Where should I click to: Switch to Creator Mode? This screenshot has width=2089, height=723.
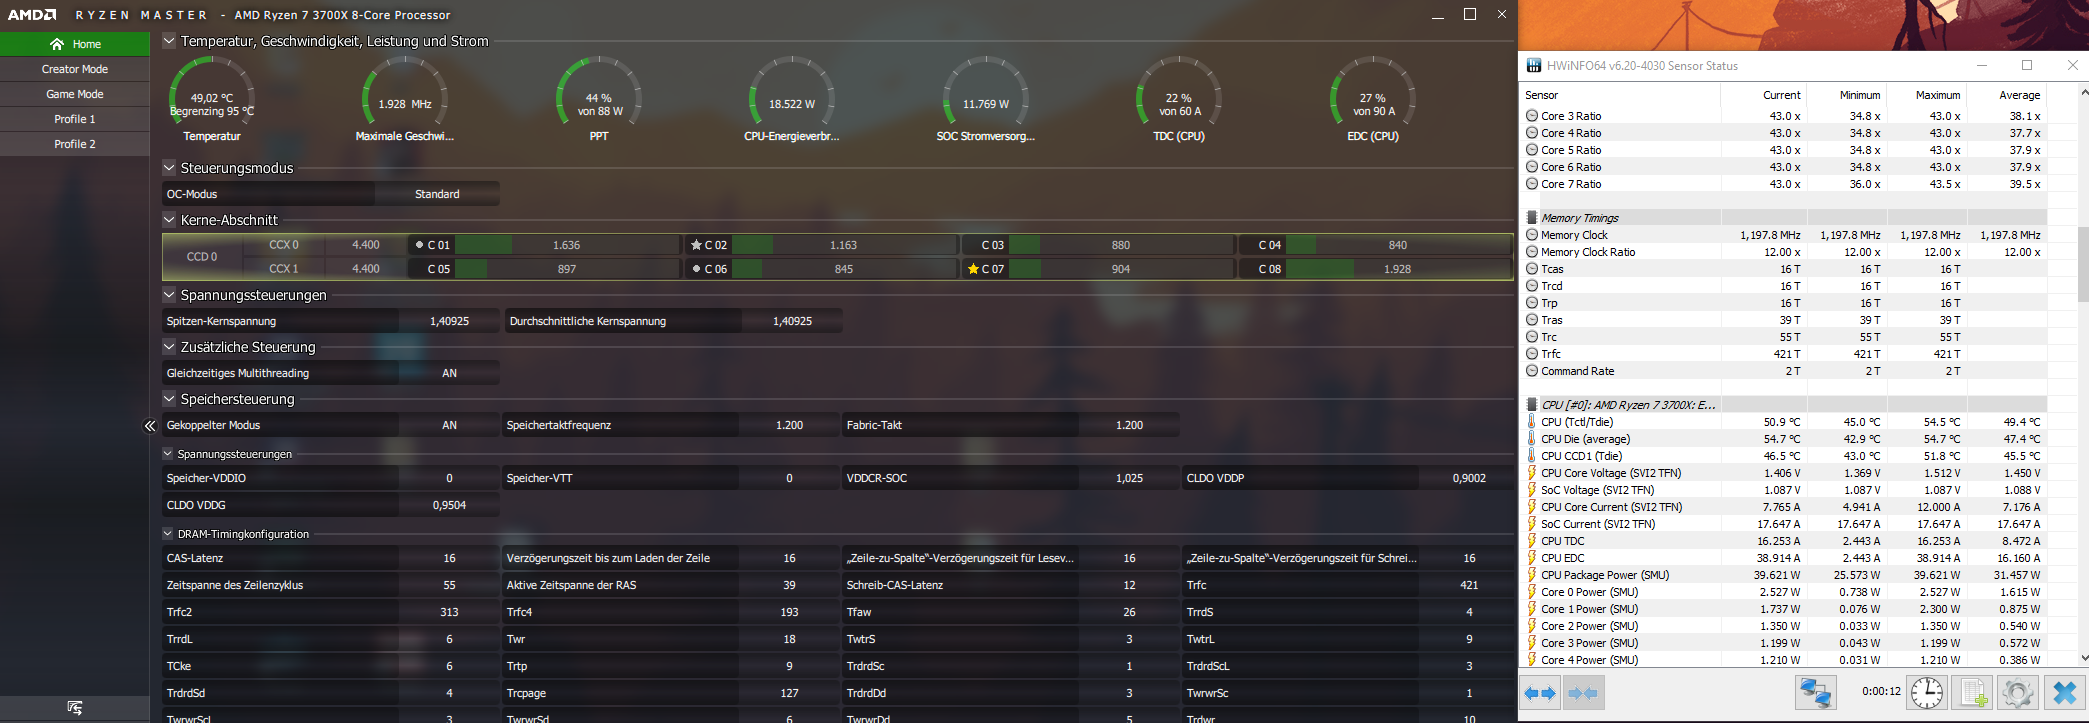coord(75,69)
